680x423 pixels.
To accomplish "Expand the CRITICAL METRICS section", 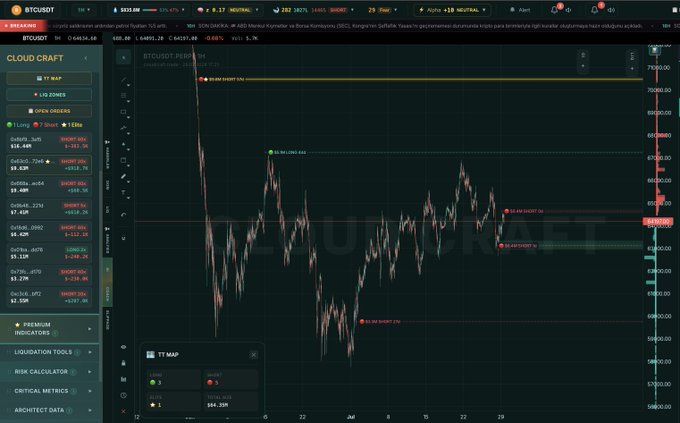I will coord(50,391).
